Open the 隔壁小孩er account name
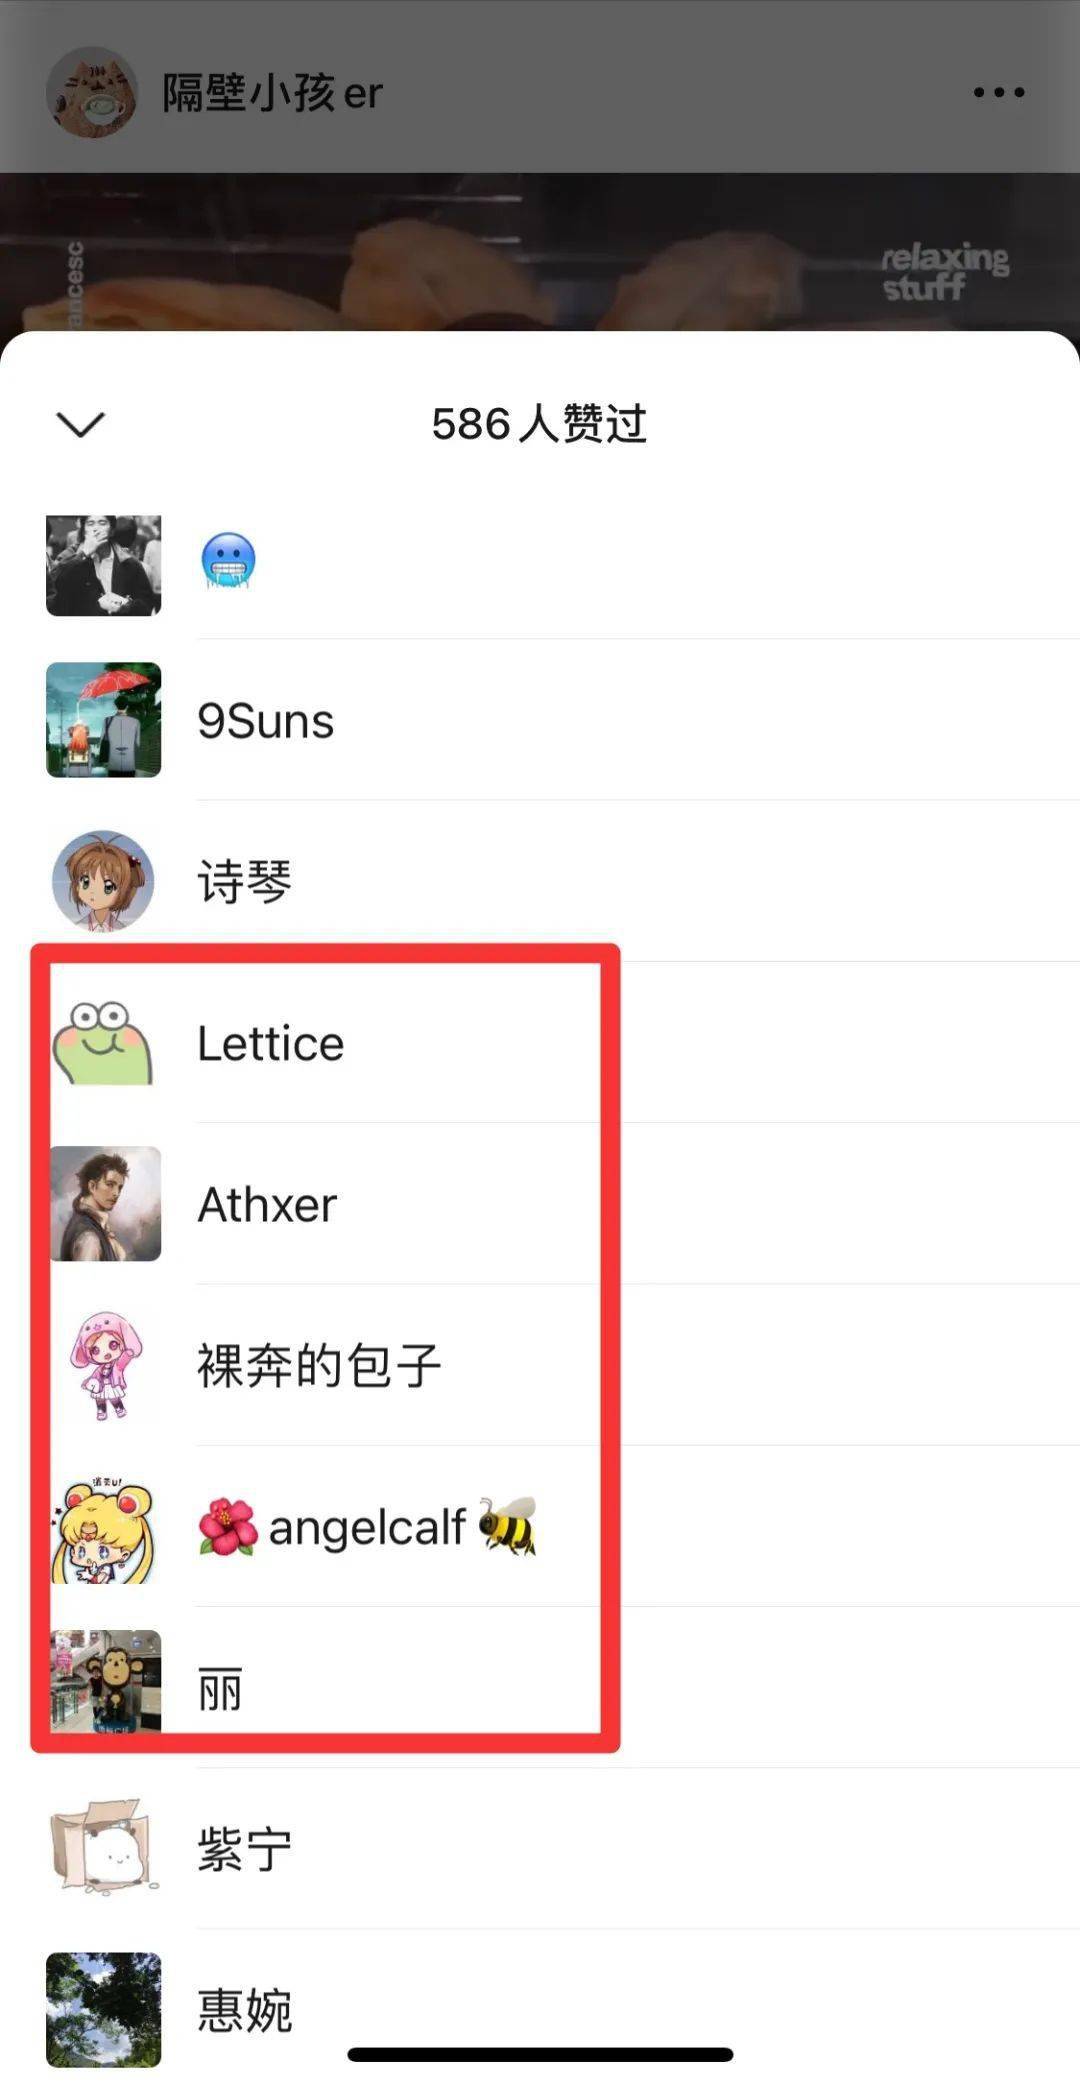1080x2085 pixels. [x=273, y=93]
